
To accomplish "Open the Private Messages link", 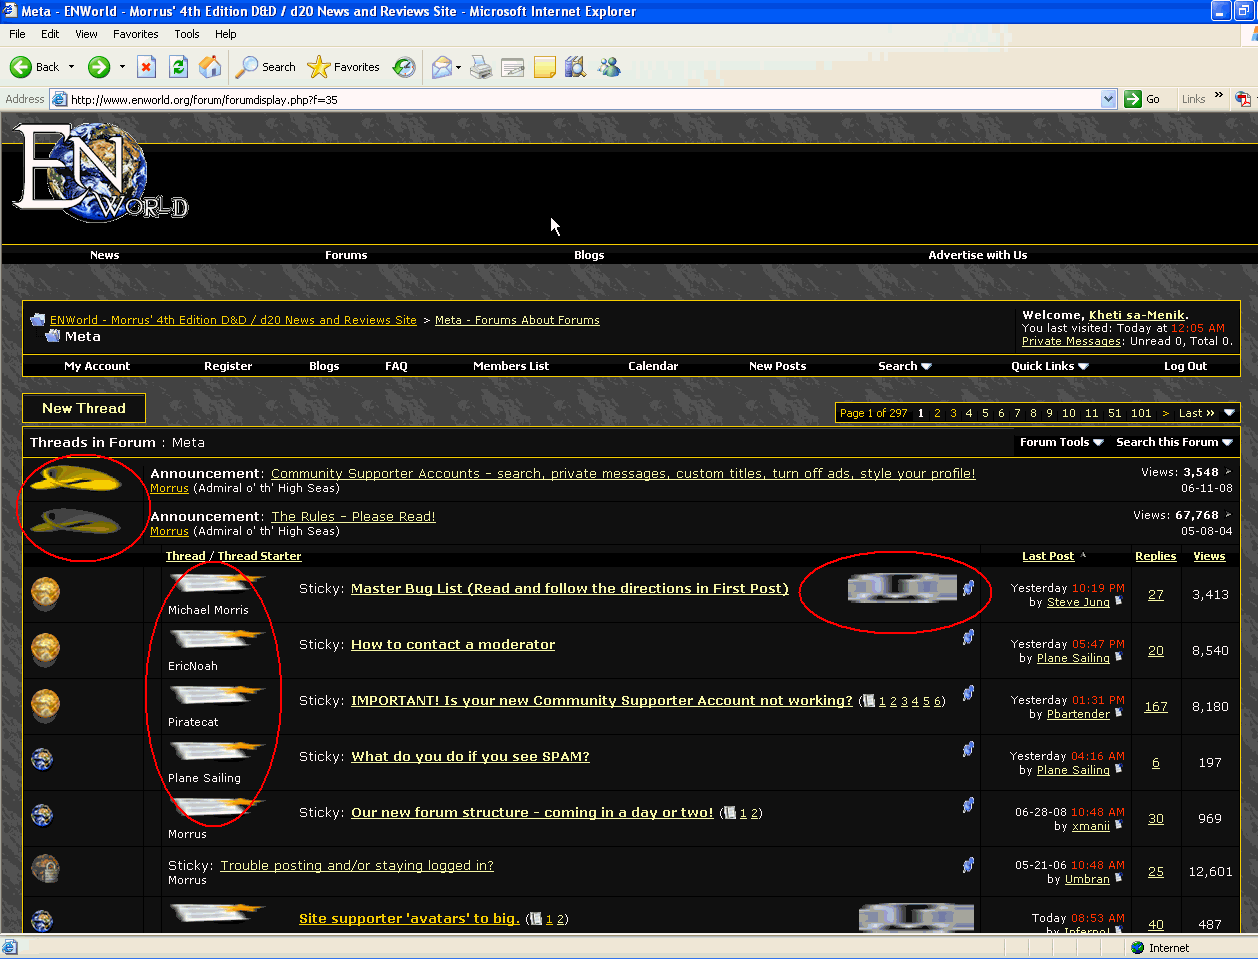I will coord(1071,341).
